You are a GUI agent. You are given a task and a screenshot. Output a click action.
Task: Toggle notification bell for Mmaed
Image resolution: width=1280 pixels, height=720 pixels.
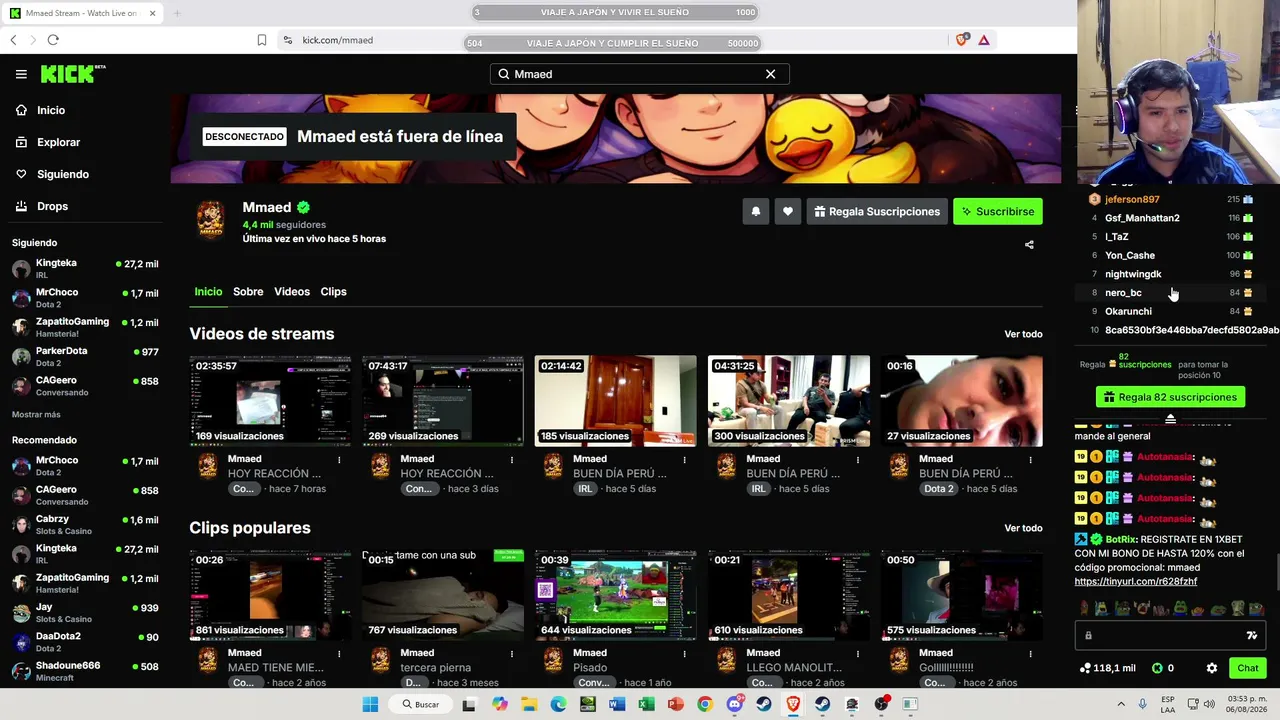tap(756, 211)
